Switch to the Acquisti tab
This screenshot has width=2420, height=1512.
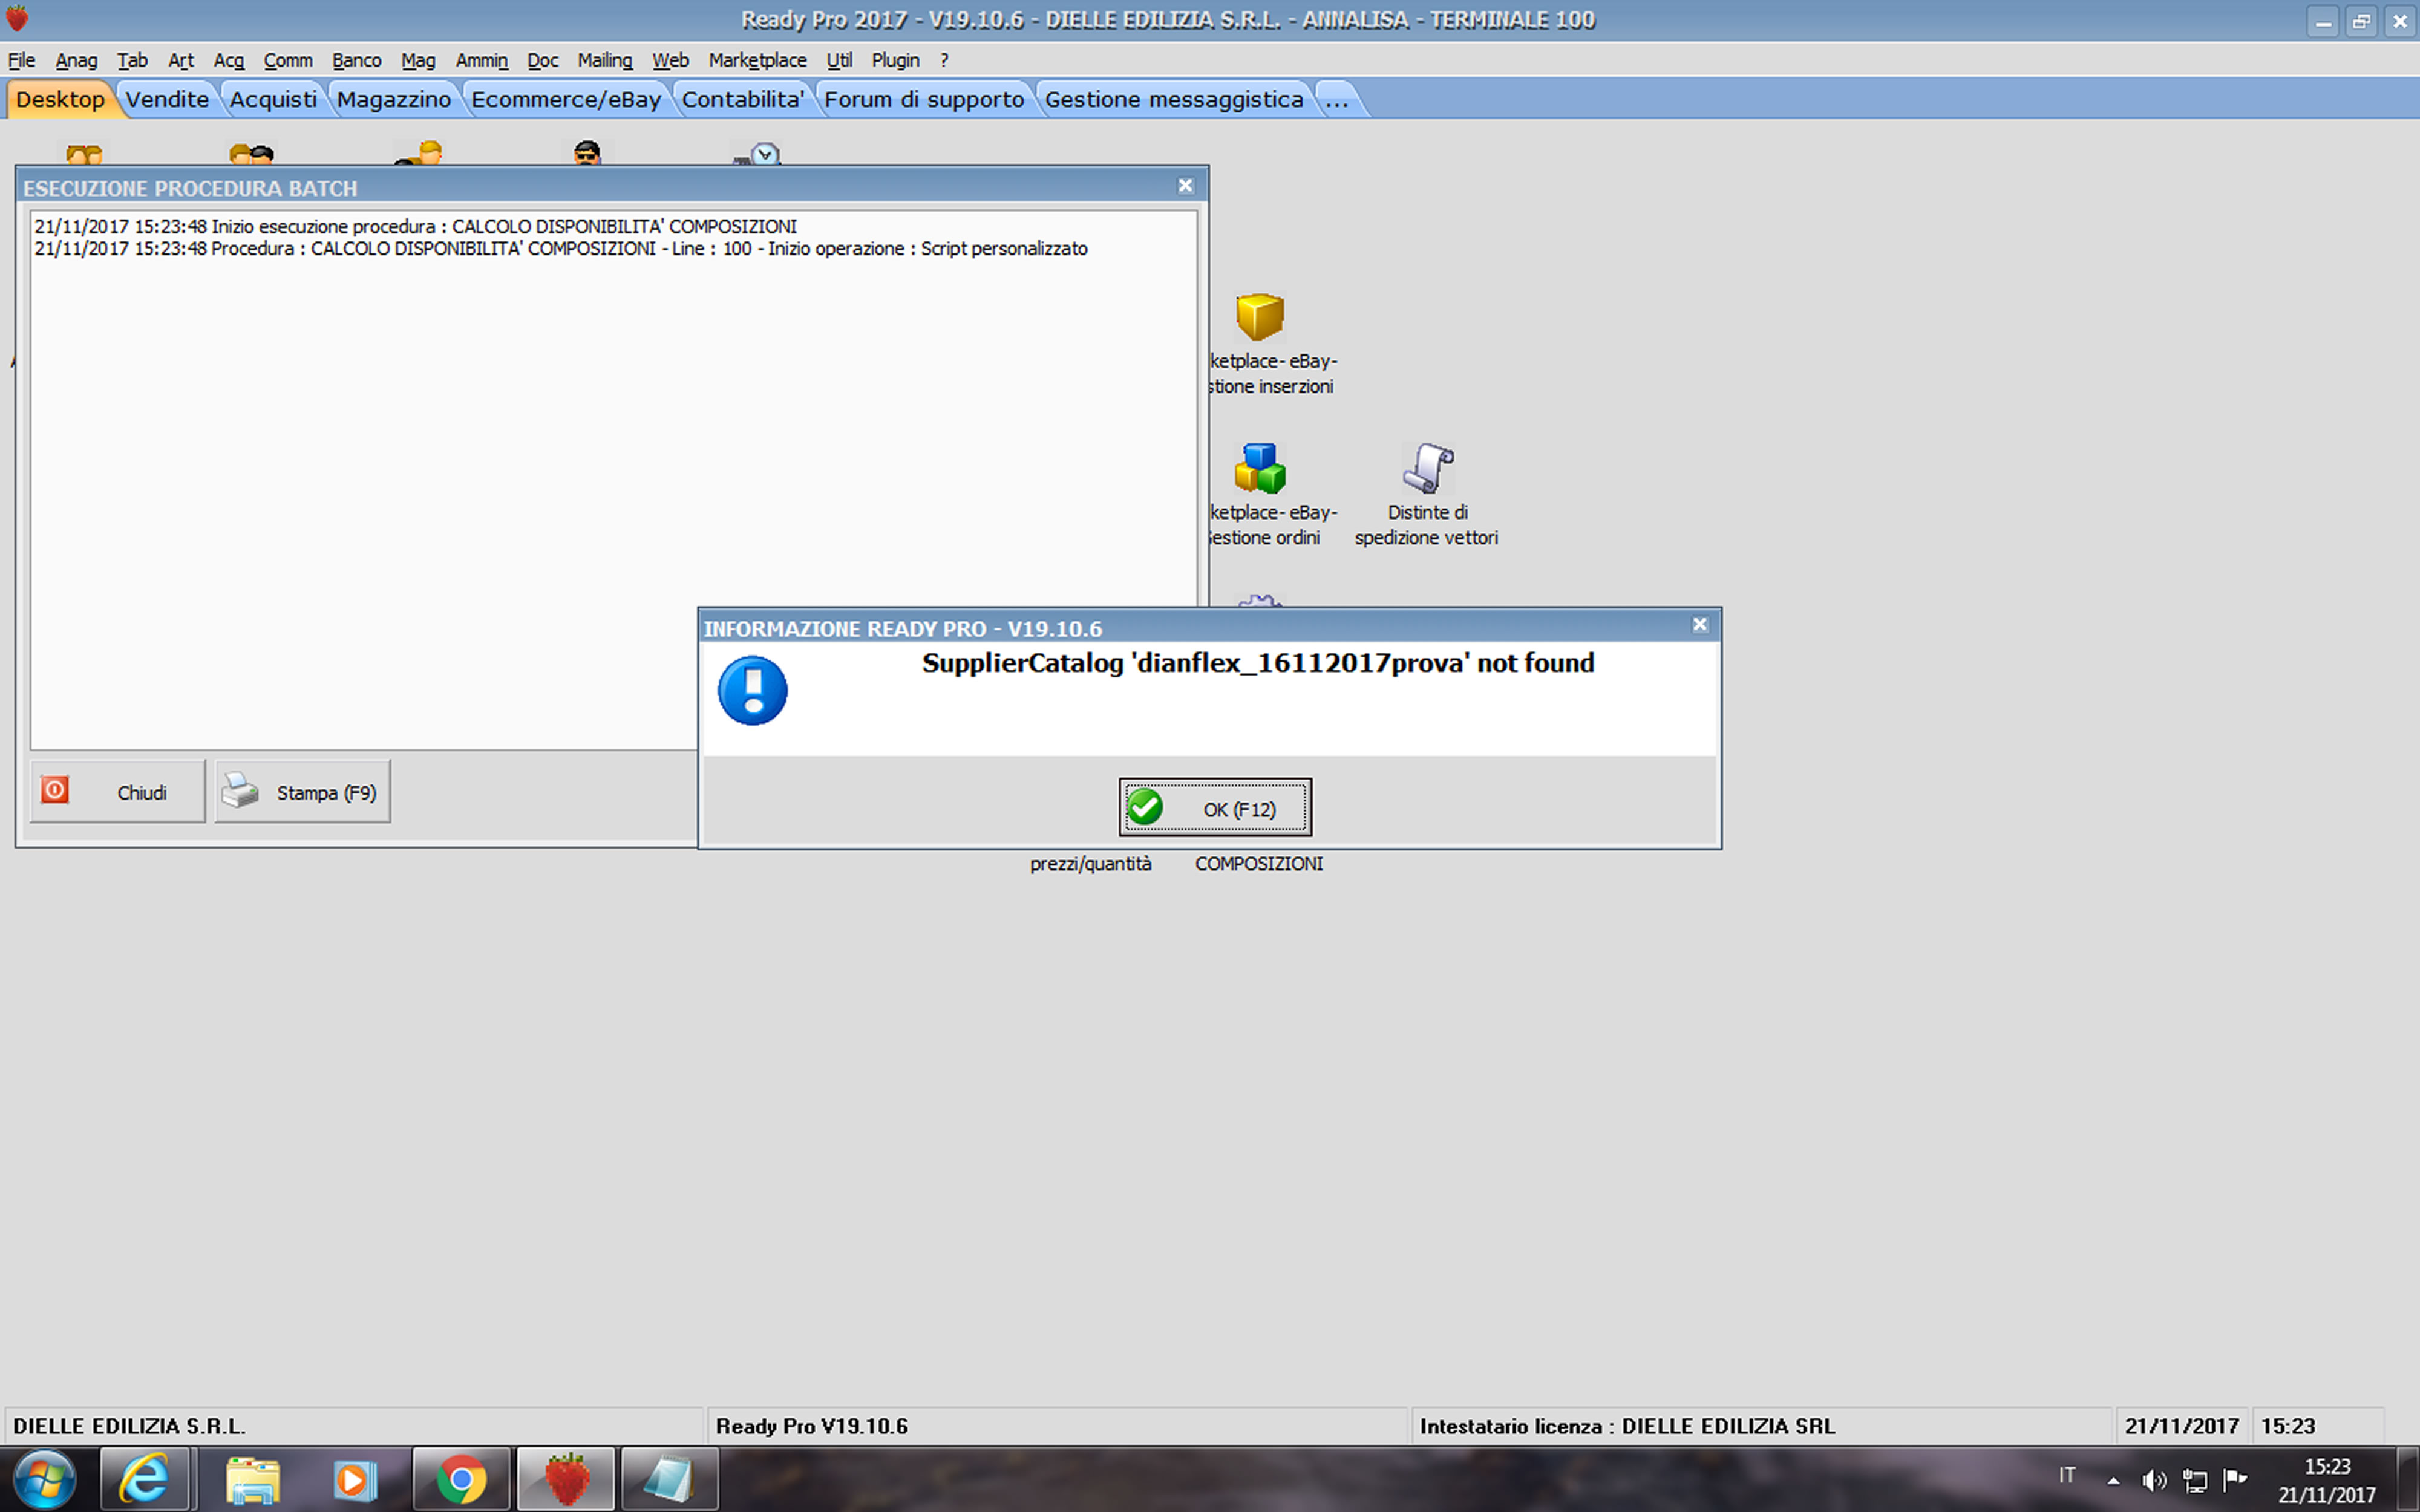coord(273,99)
